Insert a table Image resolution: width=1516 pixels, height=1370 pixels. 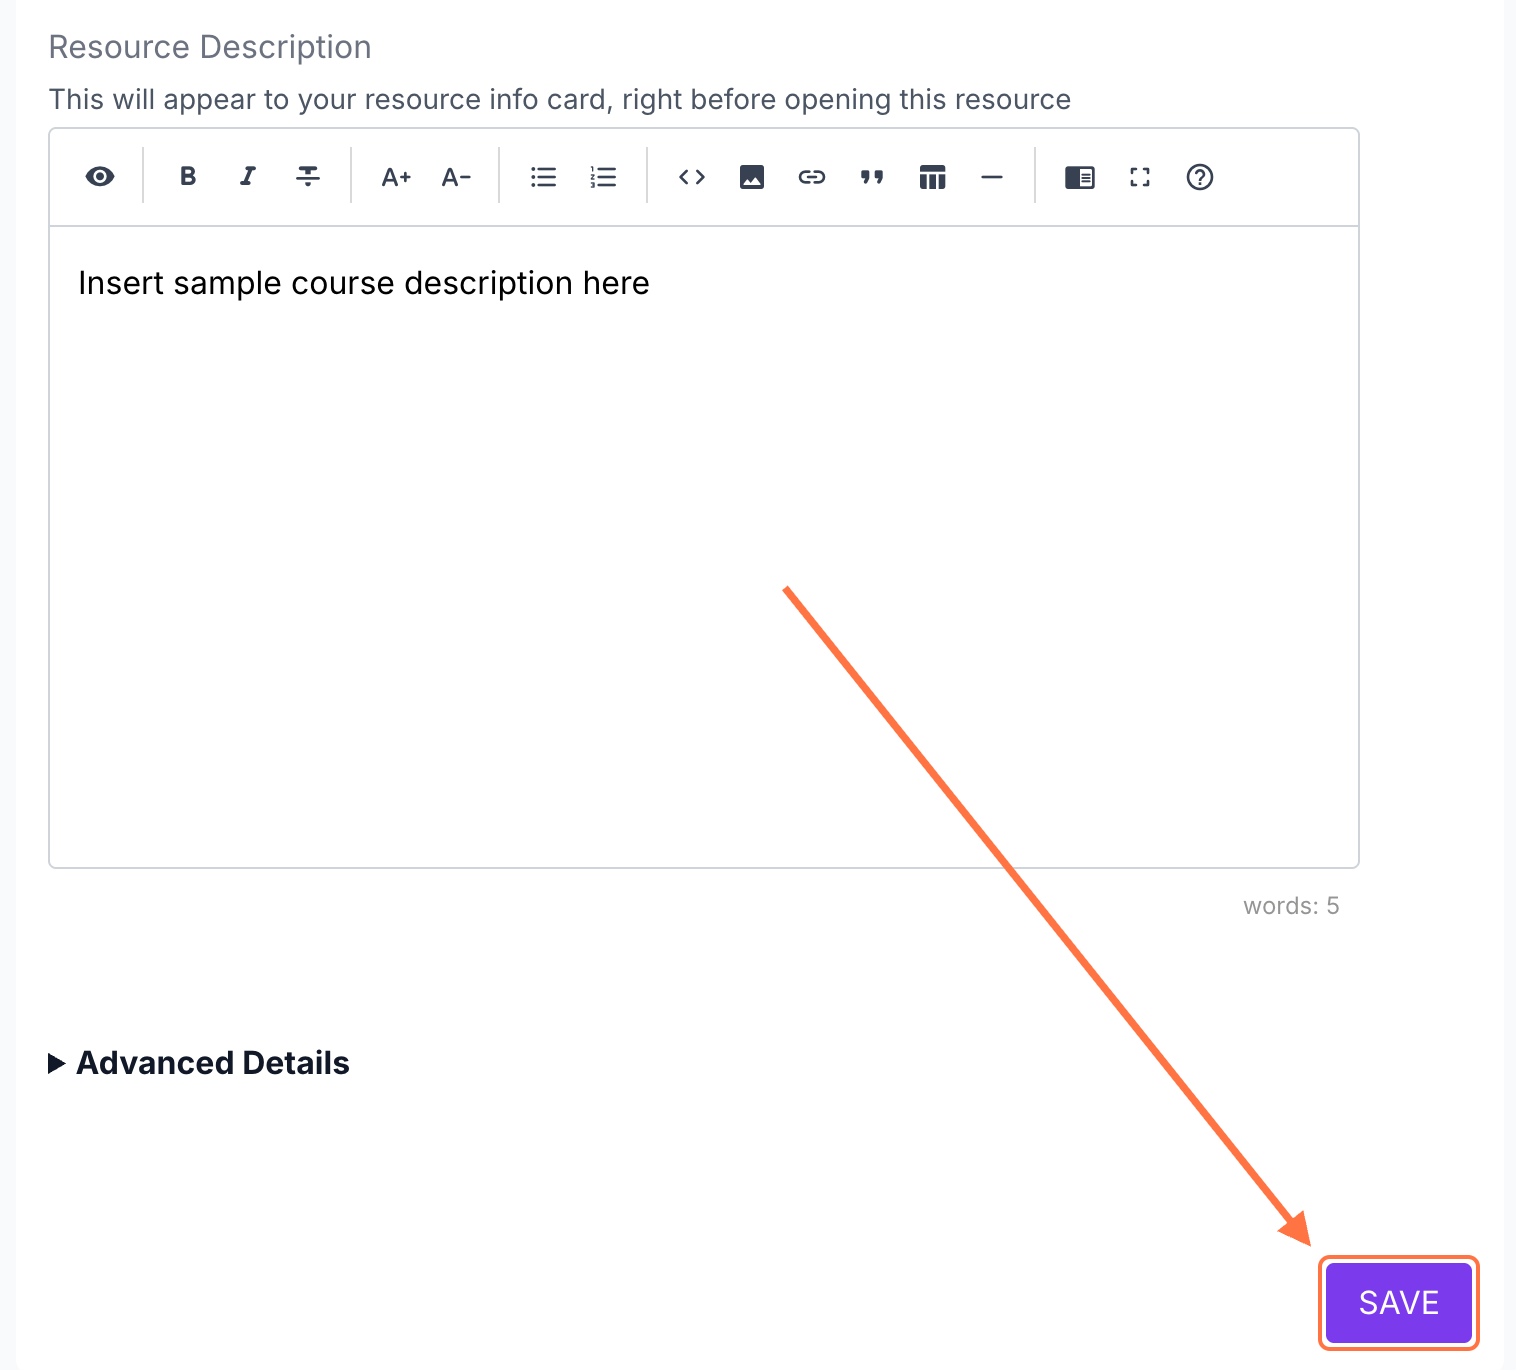[932, 177]
